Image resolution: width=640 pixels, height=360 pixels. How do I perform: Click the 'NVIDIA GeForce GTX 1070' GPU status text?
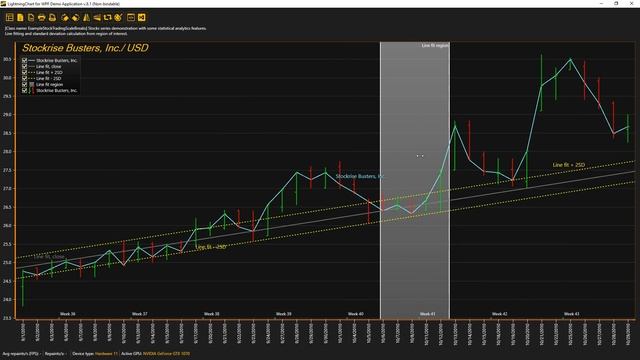pos(166,353)
